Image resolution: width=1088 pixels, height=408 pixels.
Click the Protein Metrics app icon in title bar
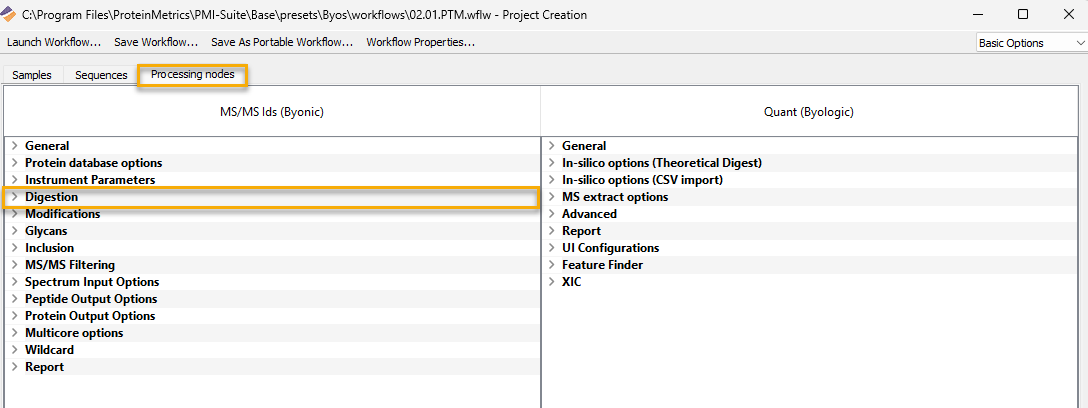click(x=10, y=14)
